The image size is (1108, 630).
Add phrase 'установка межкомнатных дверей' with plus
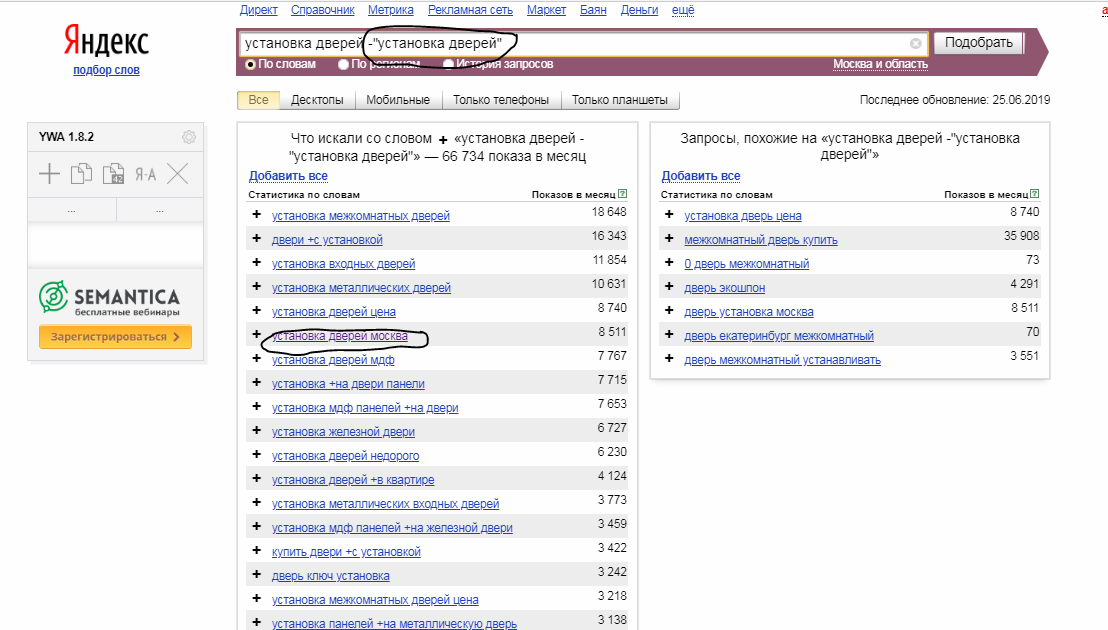257,214
